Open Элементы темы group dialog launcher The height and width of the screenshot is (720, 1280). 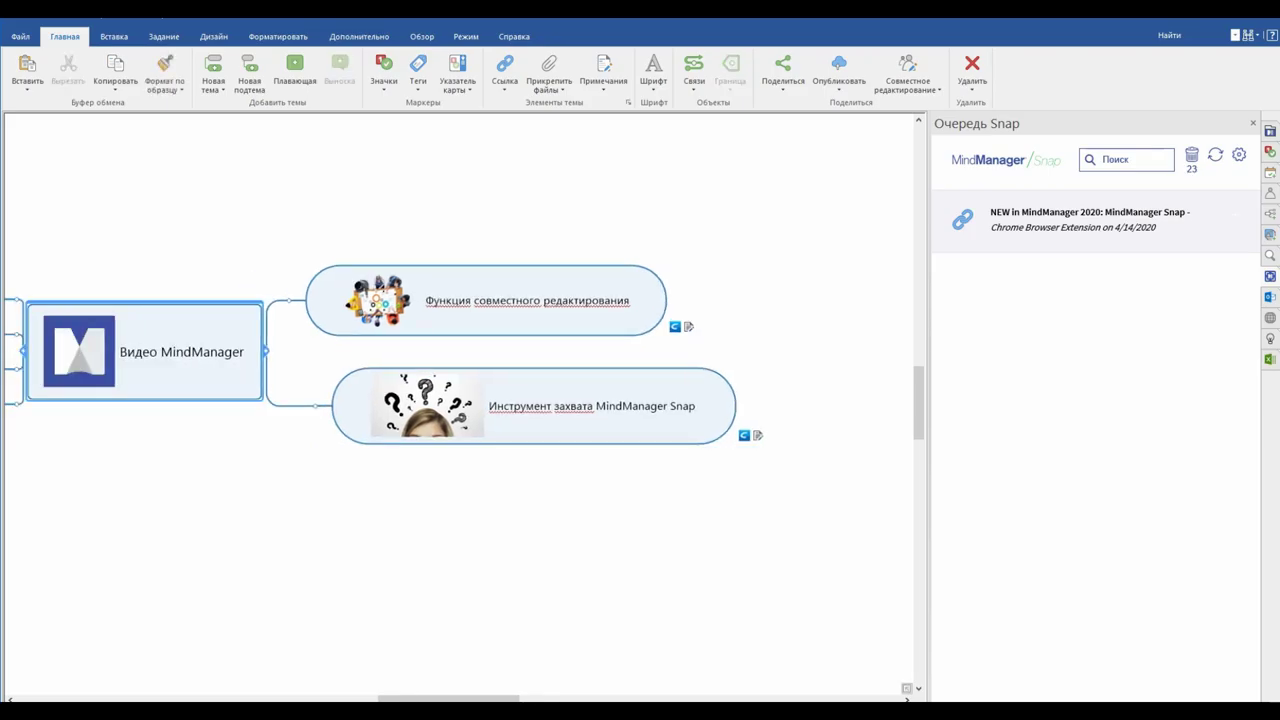629,102
